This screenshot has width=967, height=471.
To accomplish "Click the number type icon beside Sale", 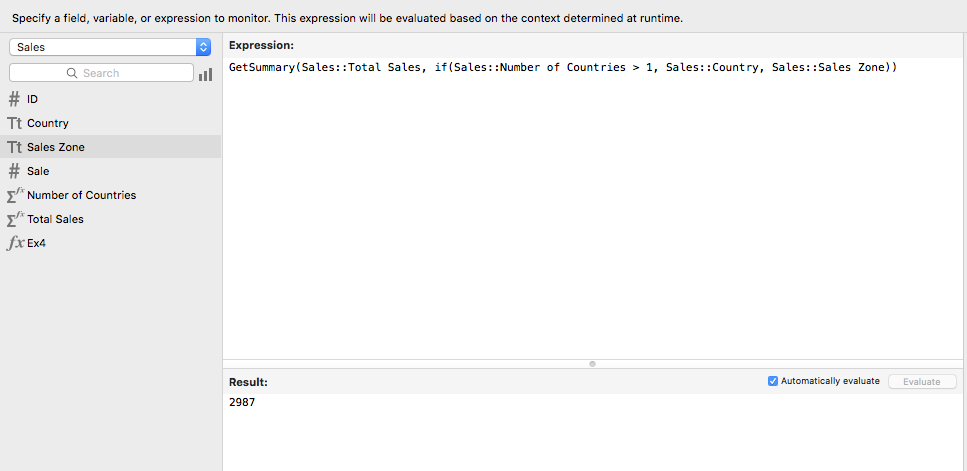I will click(x=14, y=171).
